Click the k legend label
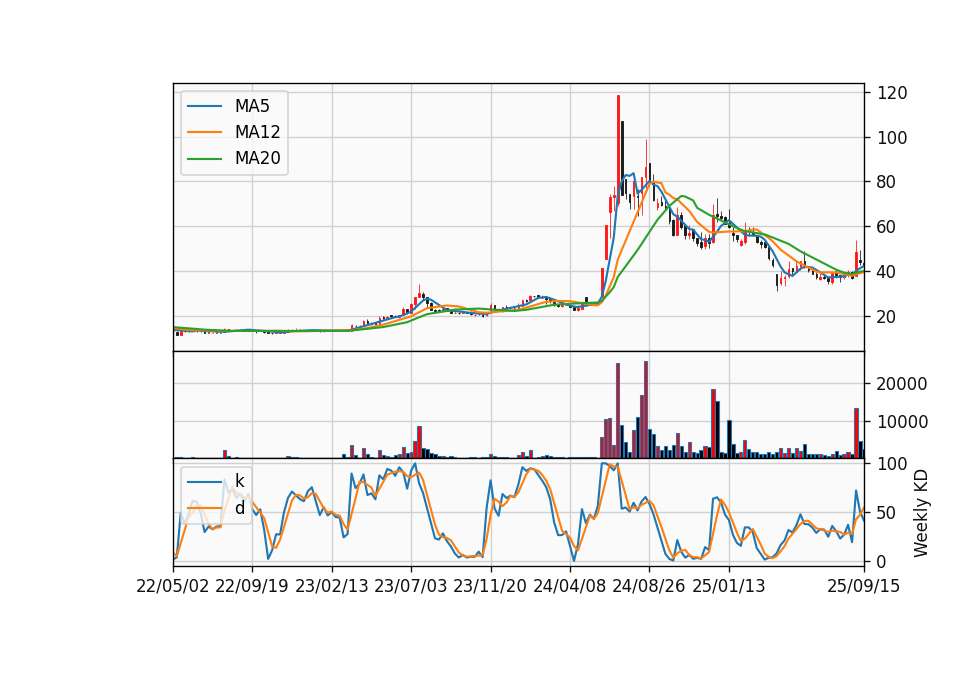 (239, 481)
